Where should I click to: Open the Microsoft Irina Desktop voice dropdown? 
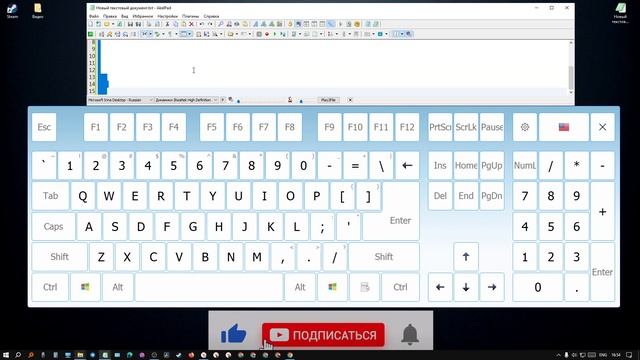120,100
